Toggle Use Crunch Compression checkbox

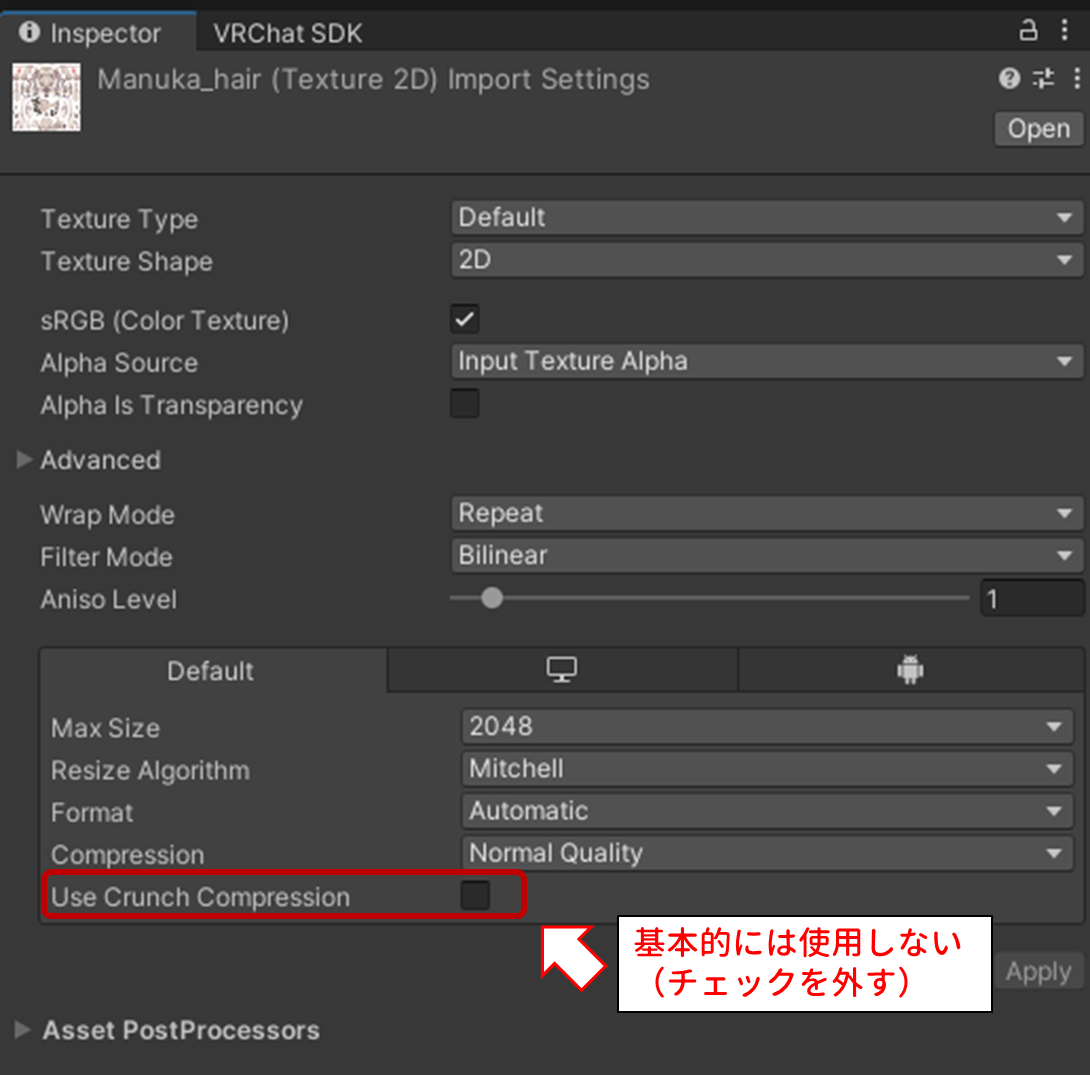pyautogui.click(x=475, y=896)
